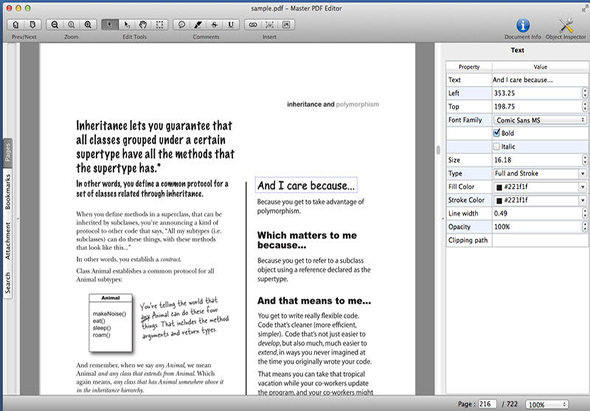Click the "Which matters to me because..." heading
Viewport: 590px width, 411px height.
click(x=307, y=240)
